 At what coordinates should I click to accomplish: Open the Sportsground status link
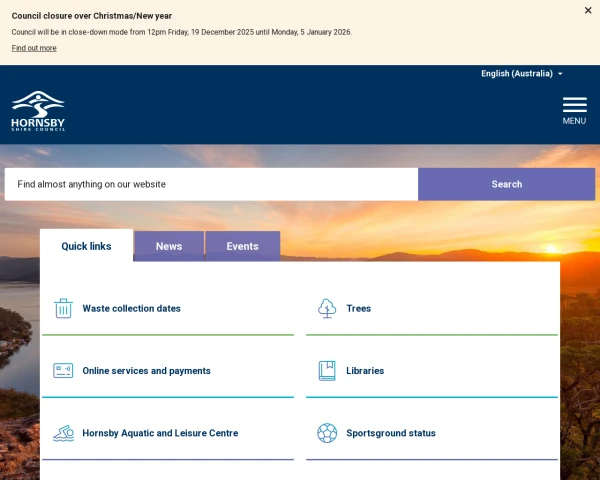[391, 433]
